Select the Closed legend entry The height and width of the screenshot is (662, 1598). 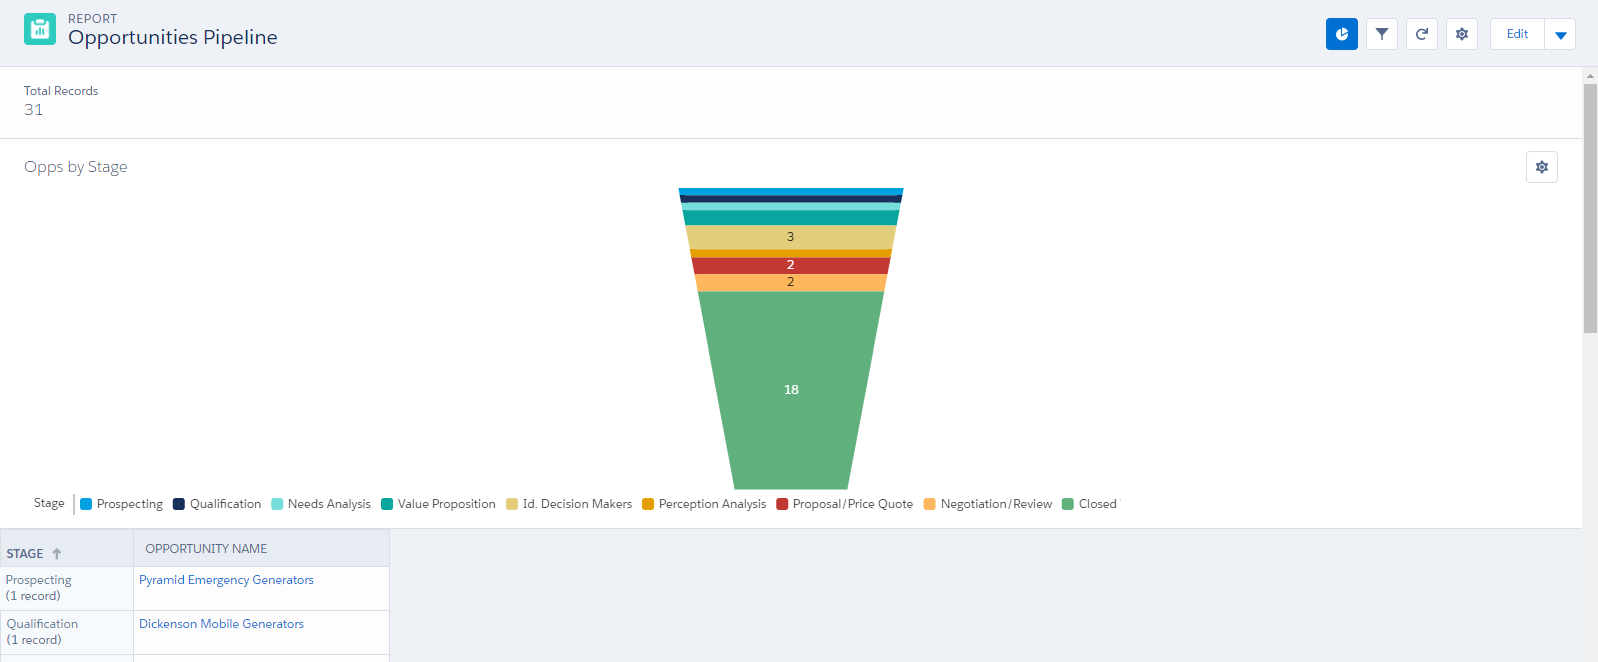pos(1096,504)
